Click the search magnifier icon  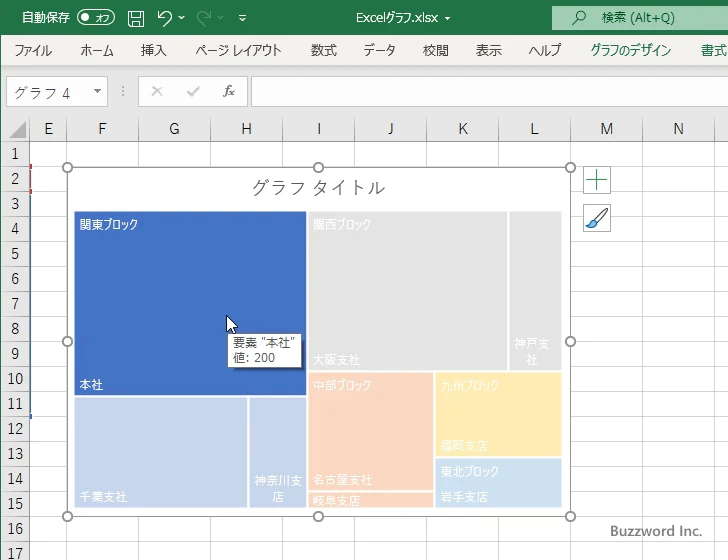(578, 18)
